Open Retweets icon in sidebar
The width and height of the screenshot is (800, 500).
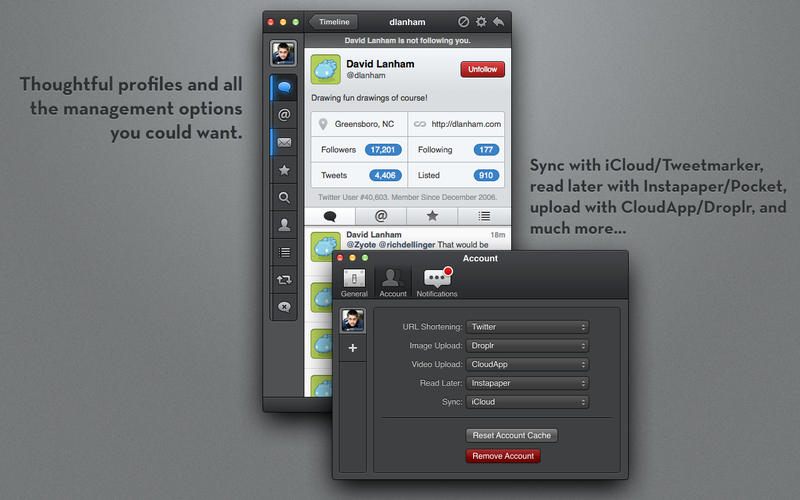[284, 280]
